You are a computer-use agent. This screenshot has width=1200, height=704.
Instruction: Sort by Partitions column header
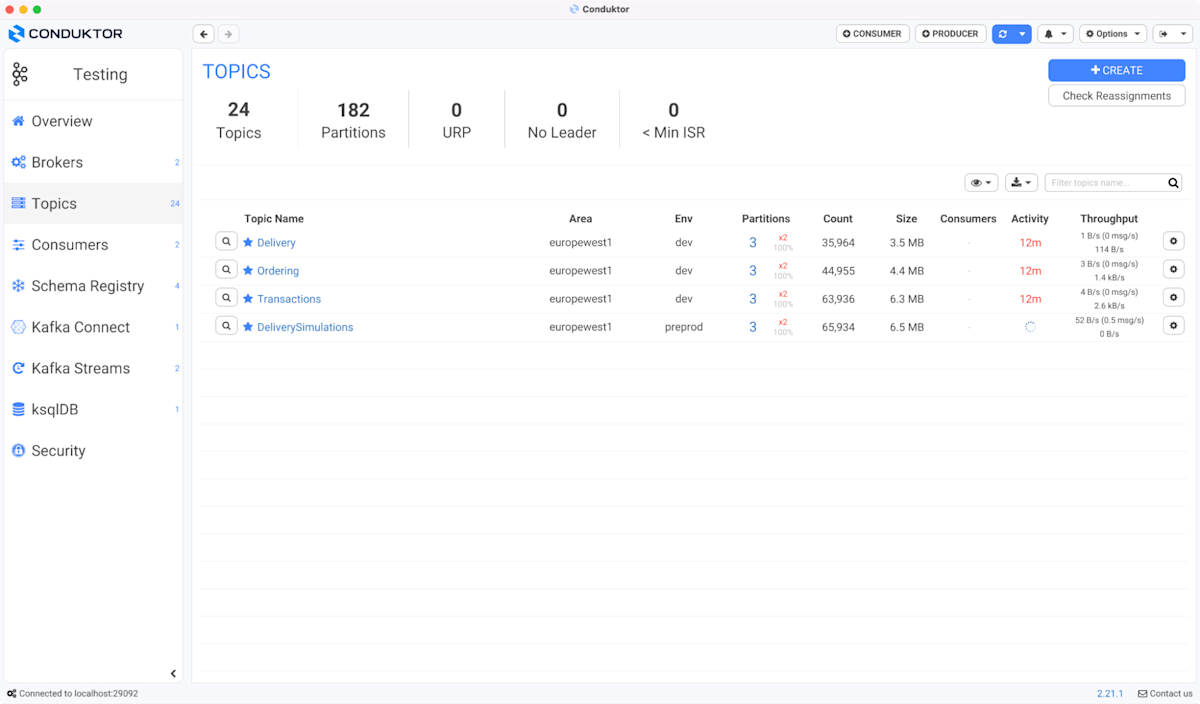point(766,219)
